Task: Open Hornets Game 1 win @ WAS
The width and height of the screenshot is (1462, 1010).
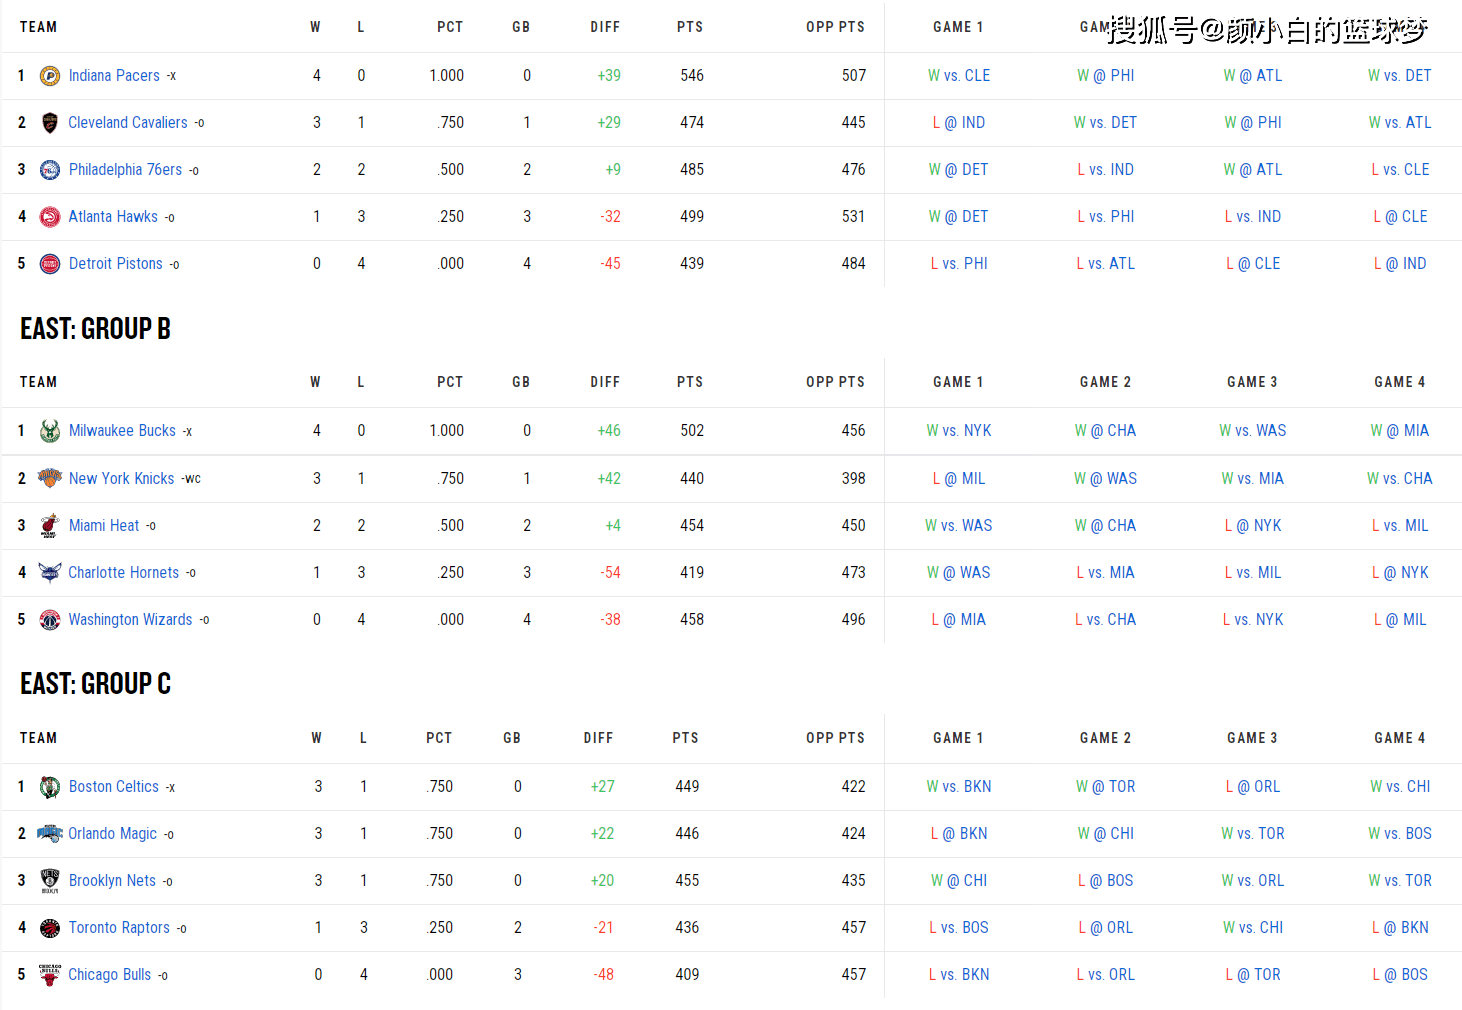Action: coord(959,573)
